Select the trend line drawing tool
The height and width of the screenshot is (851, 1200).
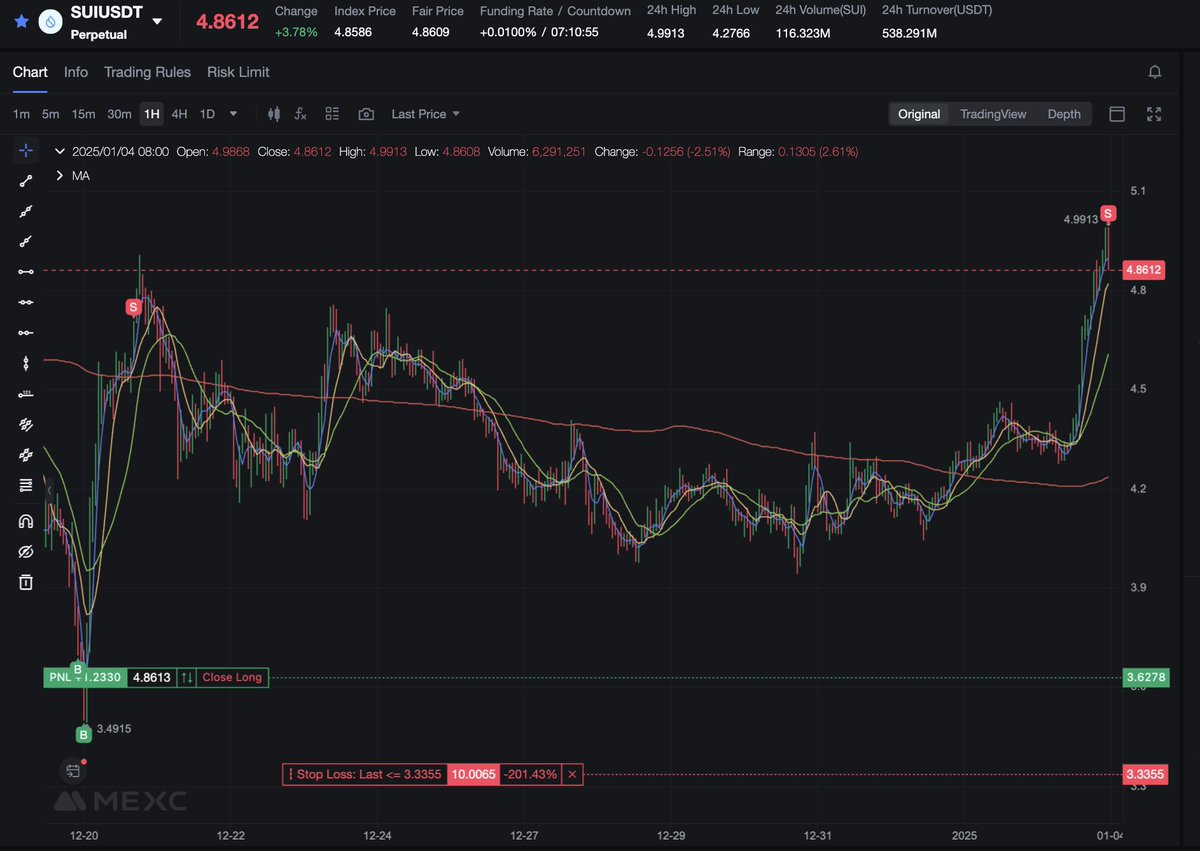pyautogui.click(x=26, y=181)
